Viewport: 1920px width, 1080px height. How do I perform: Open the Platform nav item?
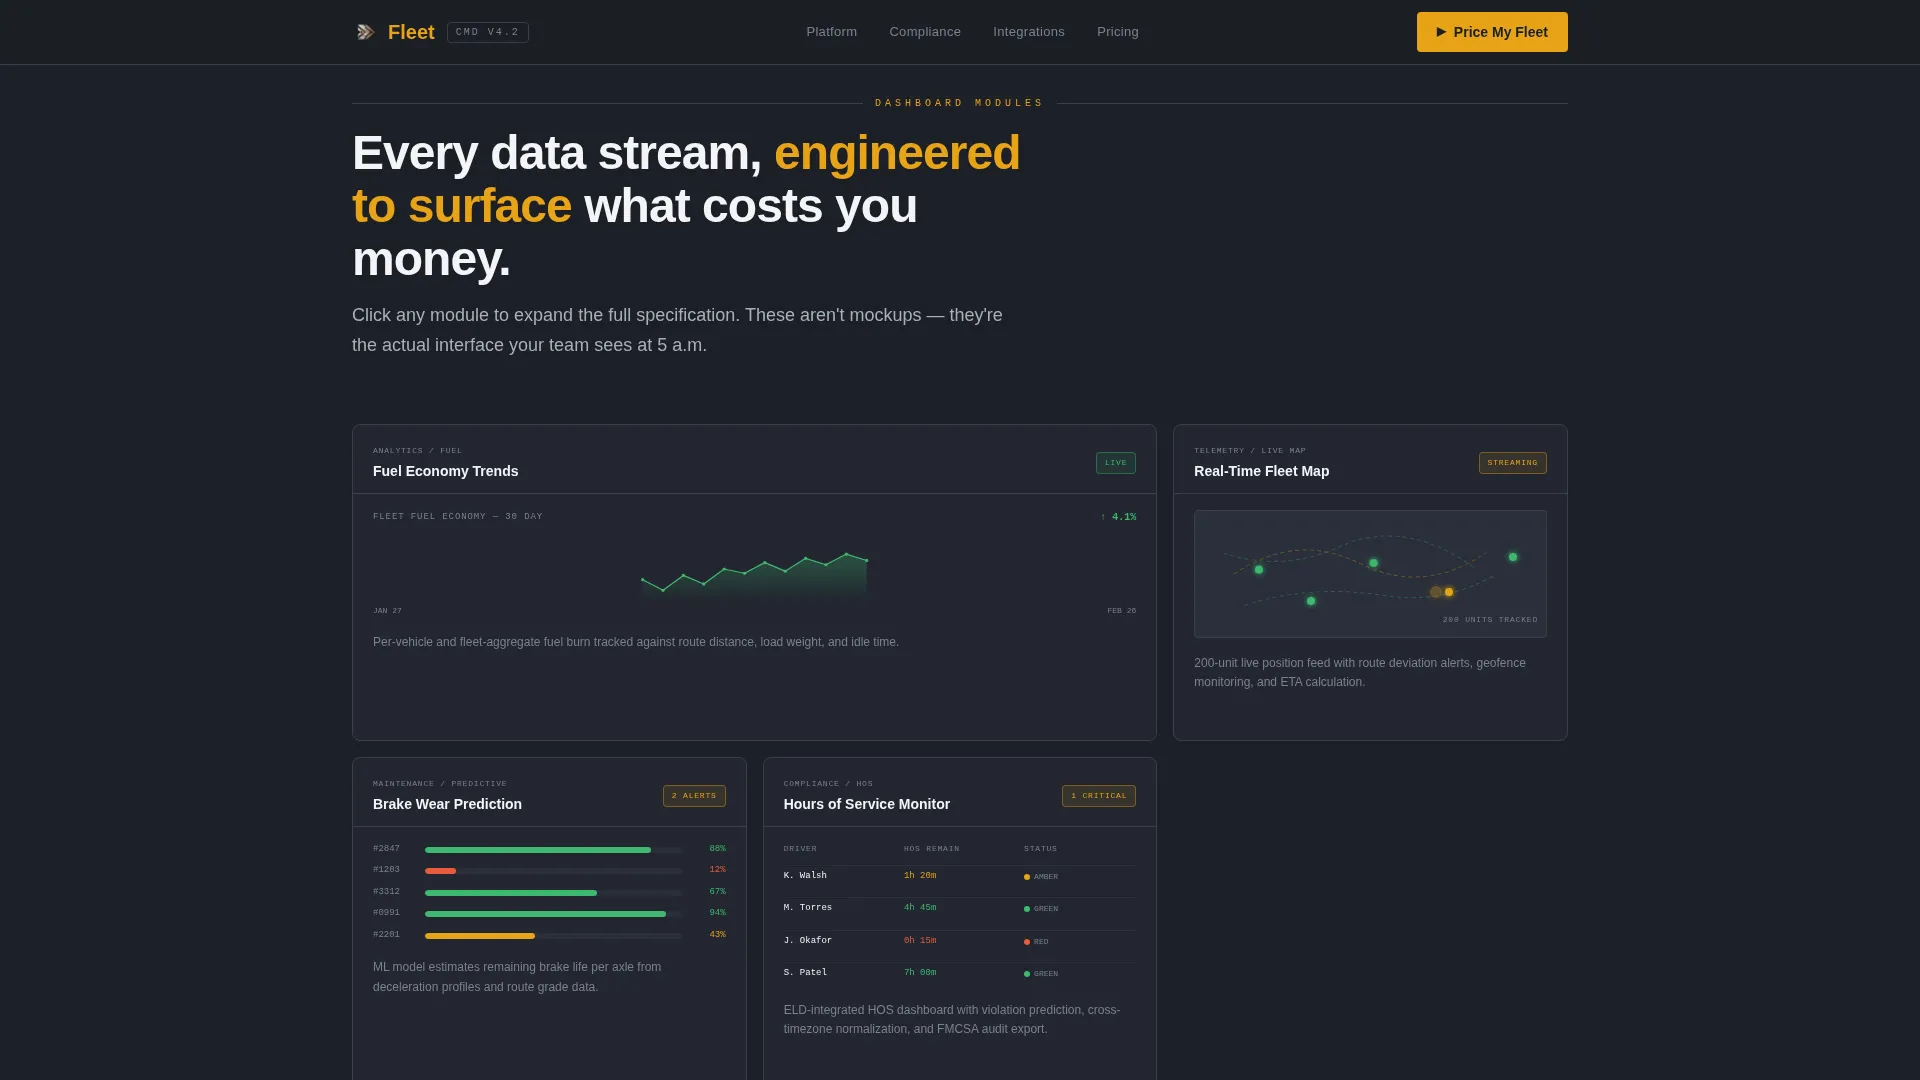(832, 32)
